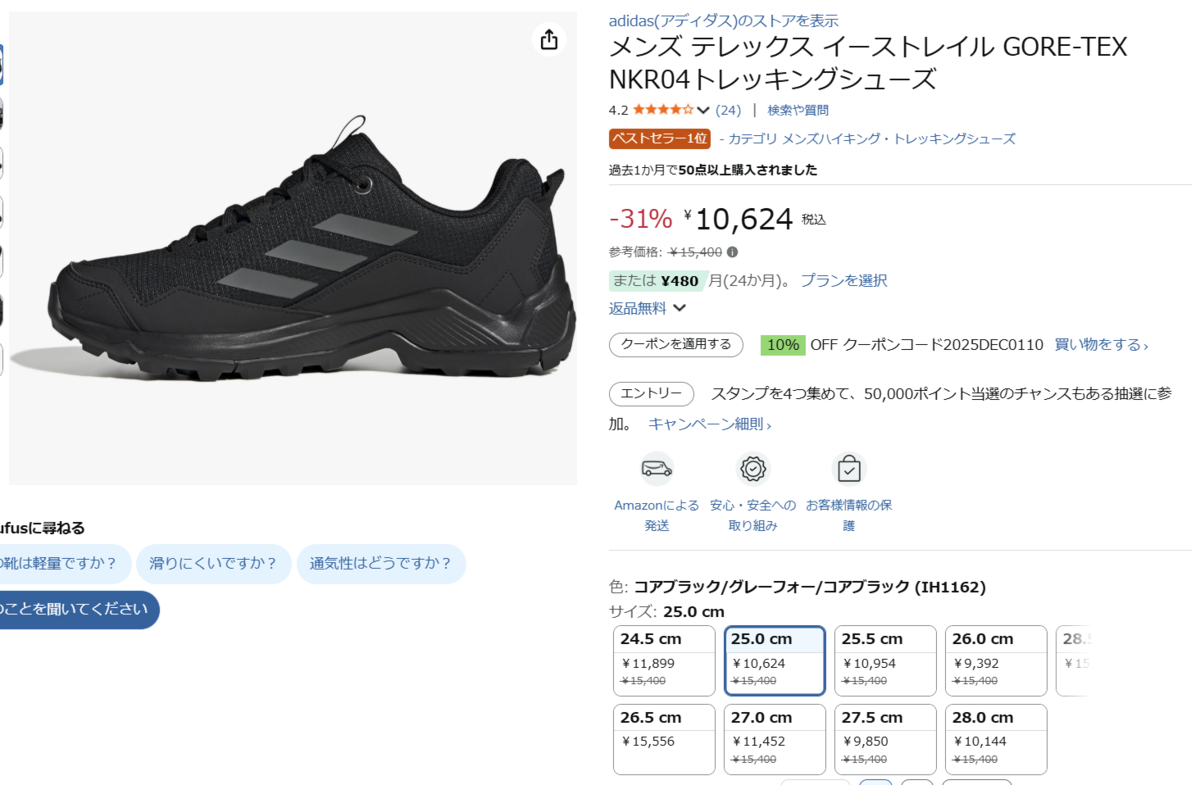1200x785 pixels.
Task: Ask Rufus 滑りにくいですか？ suggestion chip
Action: [213, 564]
